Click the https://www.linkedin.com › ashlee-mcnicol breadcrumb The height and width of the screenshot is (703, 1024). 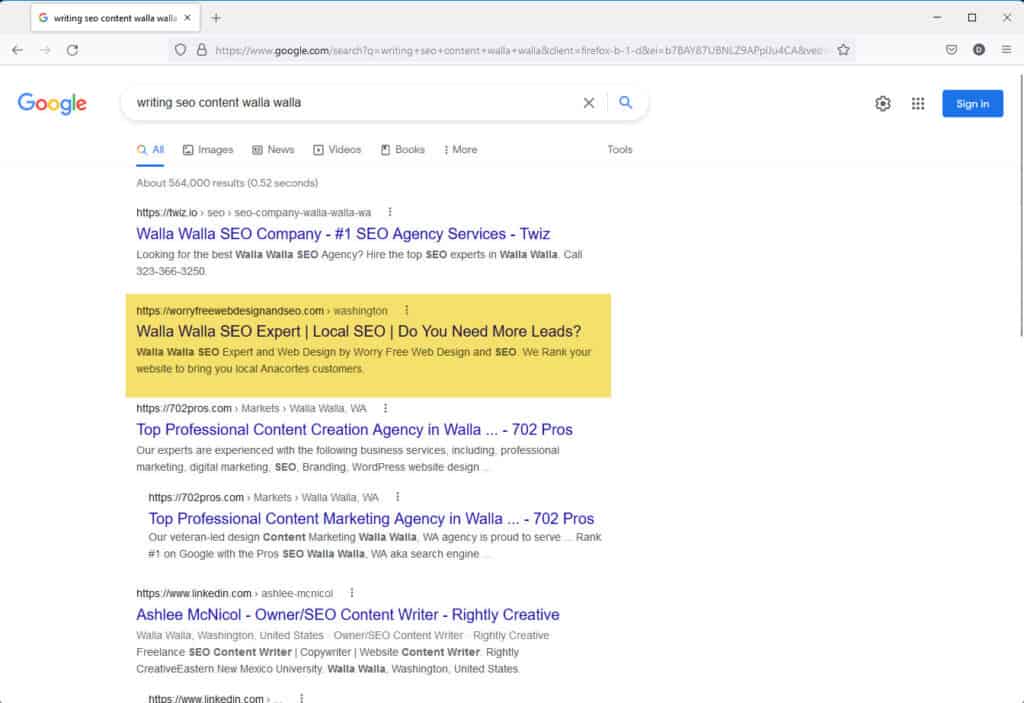click(234, 593)
